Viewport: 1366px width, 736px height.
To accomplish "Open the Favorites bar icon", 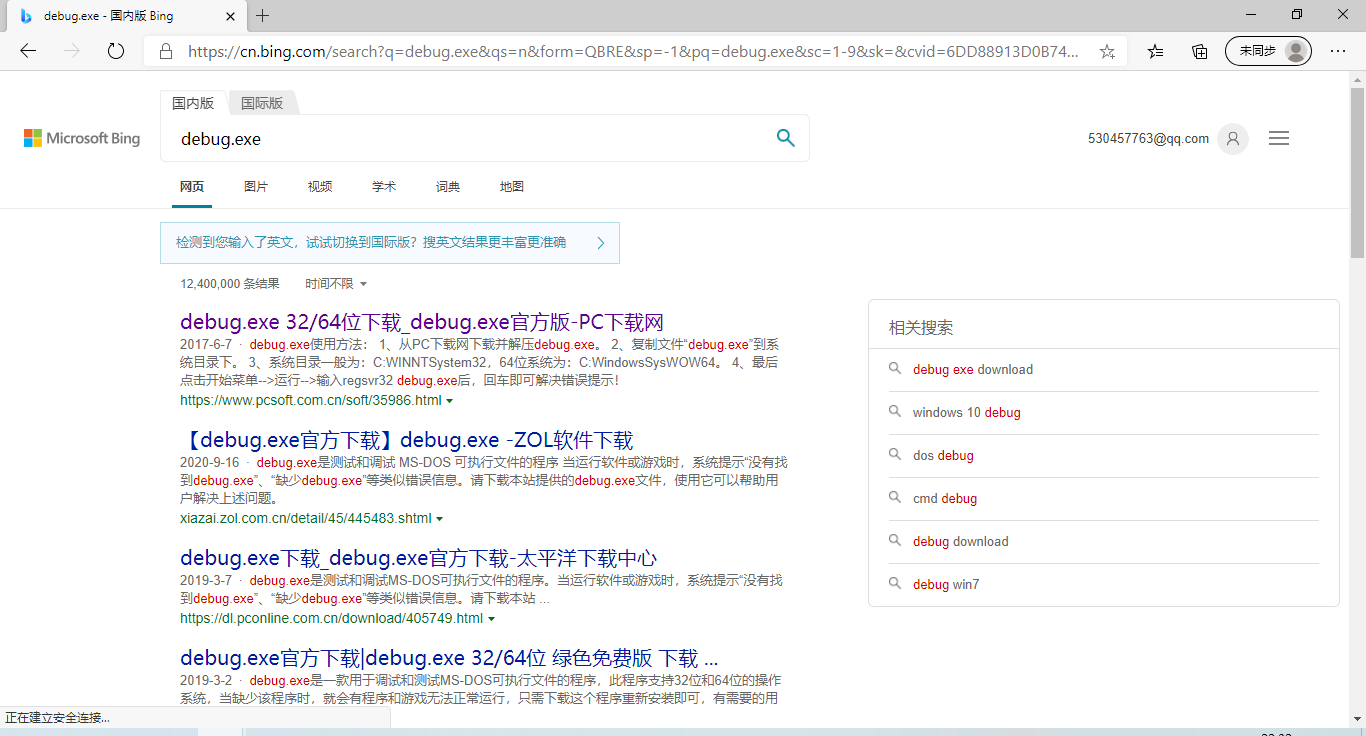I will (1154, 50).
